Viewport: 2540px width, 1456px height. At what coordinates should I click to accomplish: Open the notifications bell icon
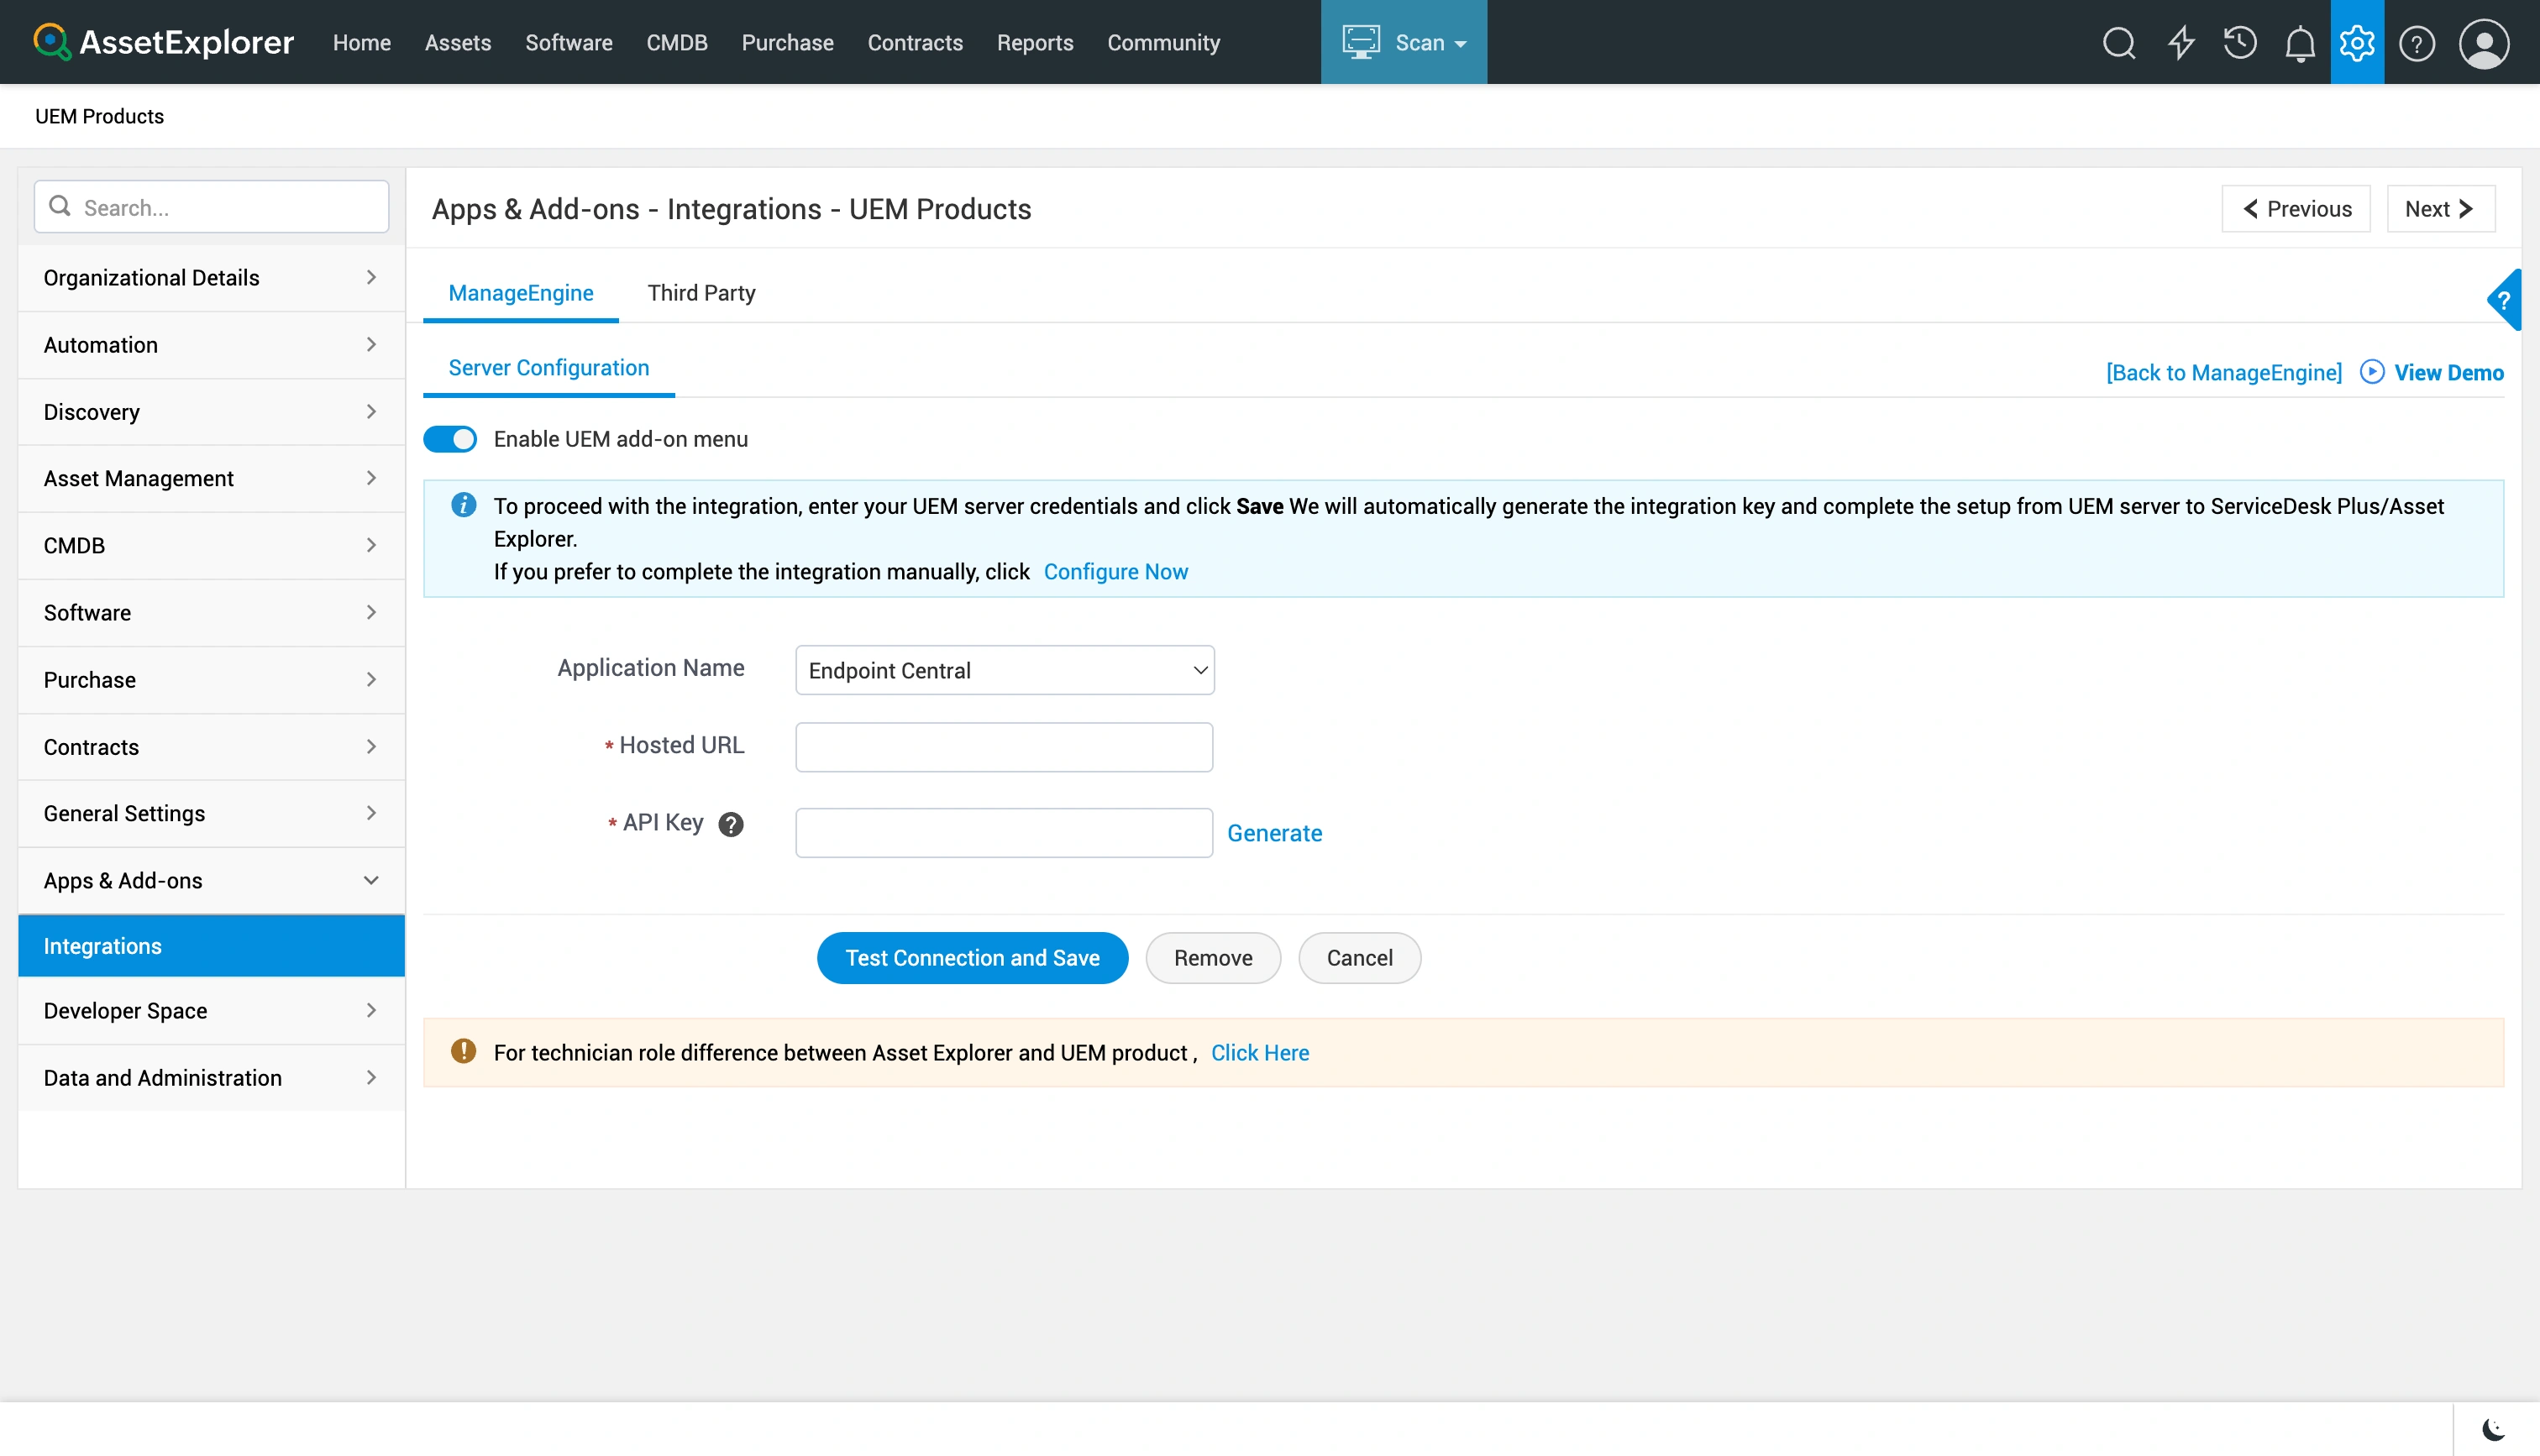tap(2299, 43)
